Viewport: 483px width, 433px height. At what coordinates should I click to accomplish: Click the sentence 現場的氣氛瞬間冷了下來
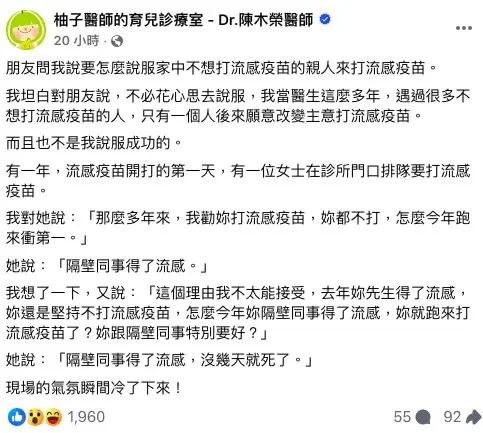coord(94,388)
